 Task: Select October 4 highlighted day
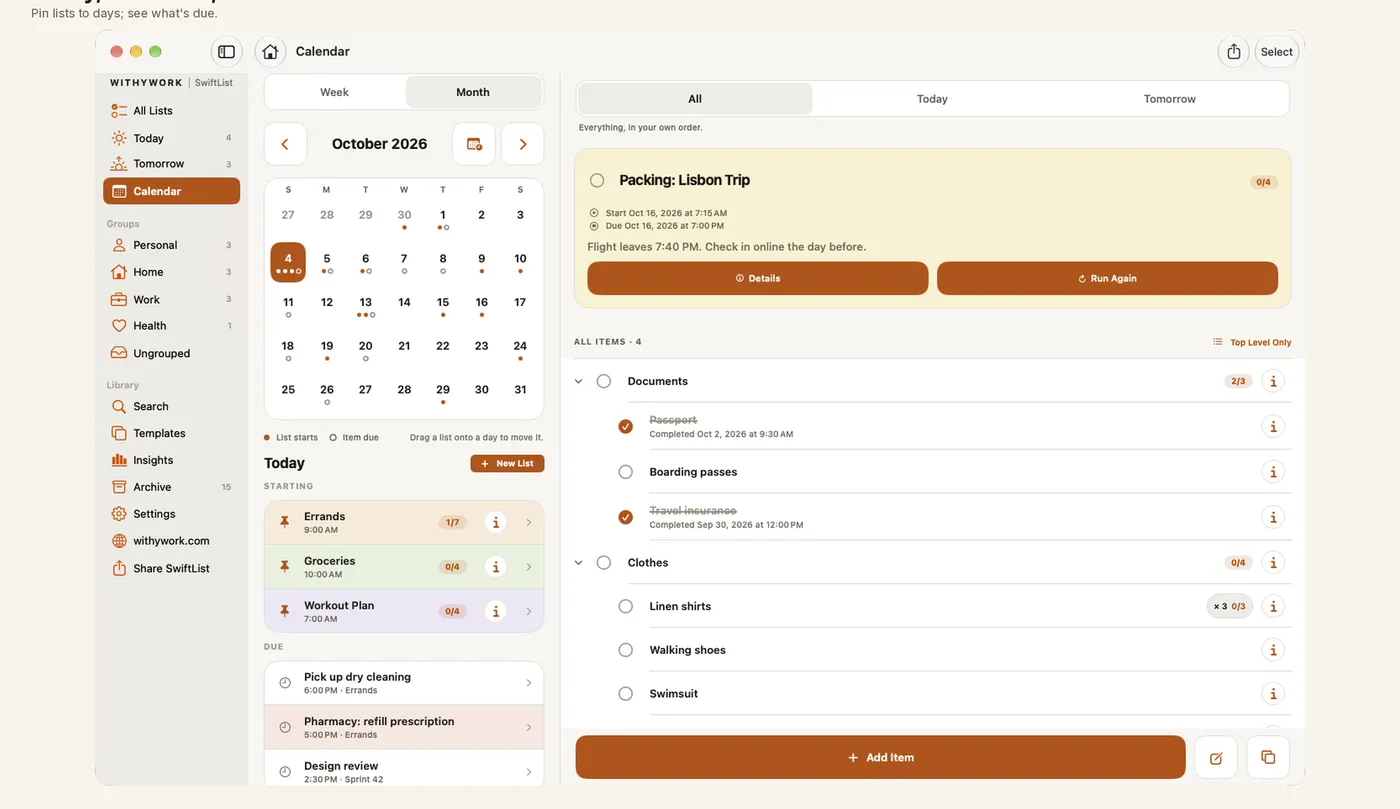[288, 261]
